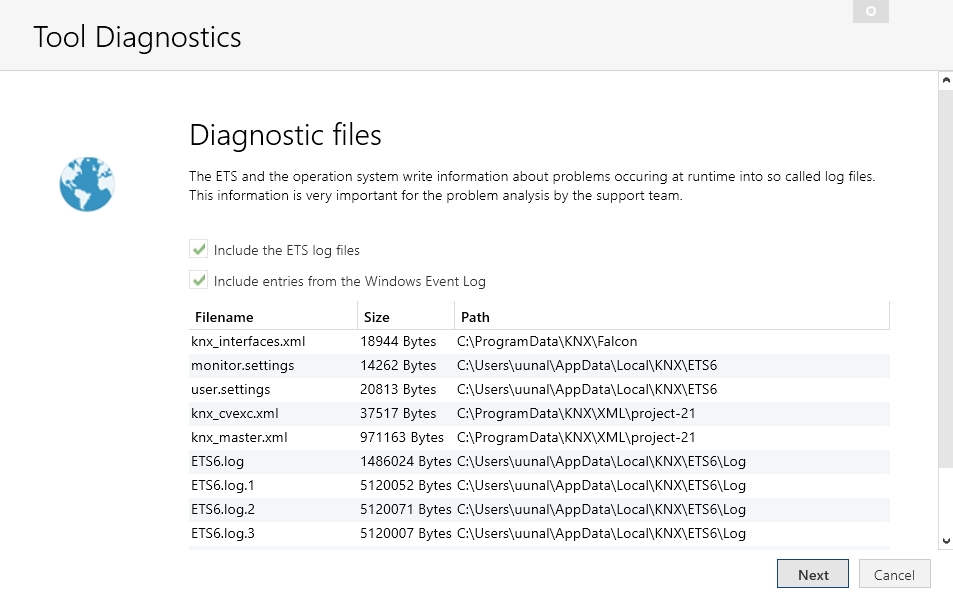The image size is (953, 595).
Task: Select the ETS6.log.1 row
Action: pos(539,486)
